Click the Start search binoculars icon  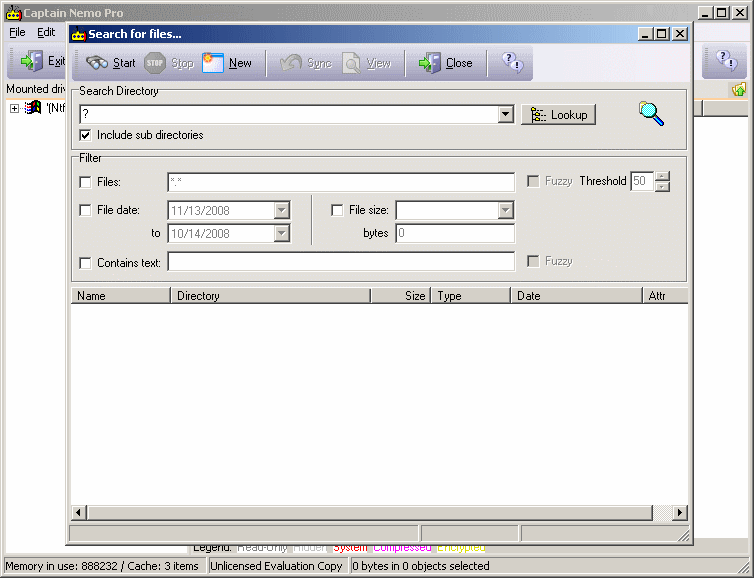coord(98,63)
